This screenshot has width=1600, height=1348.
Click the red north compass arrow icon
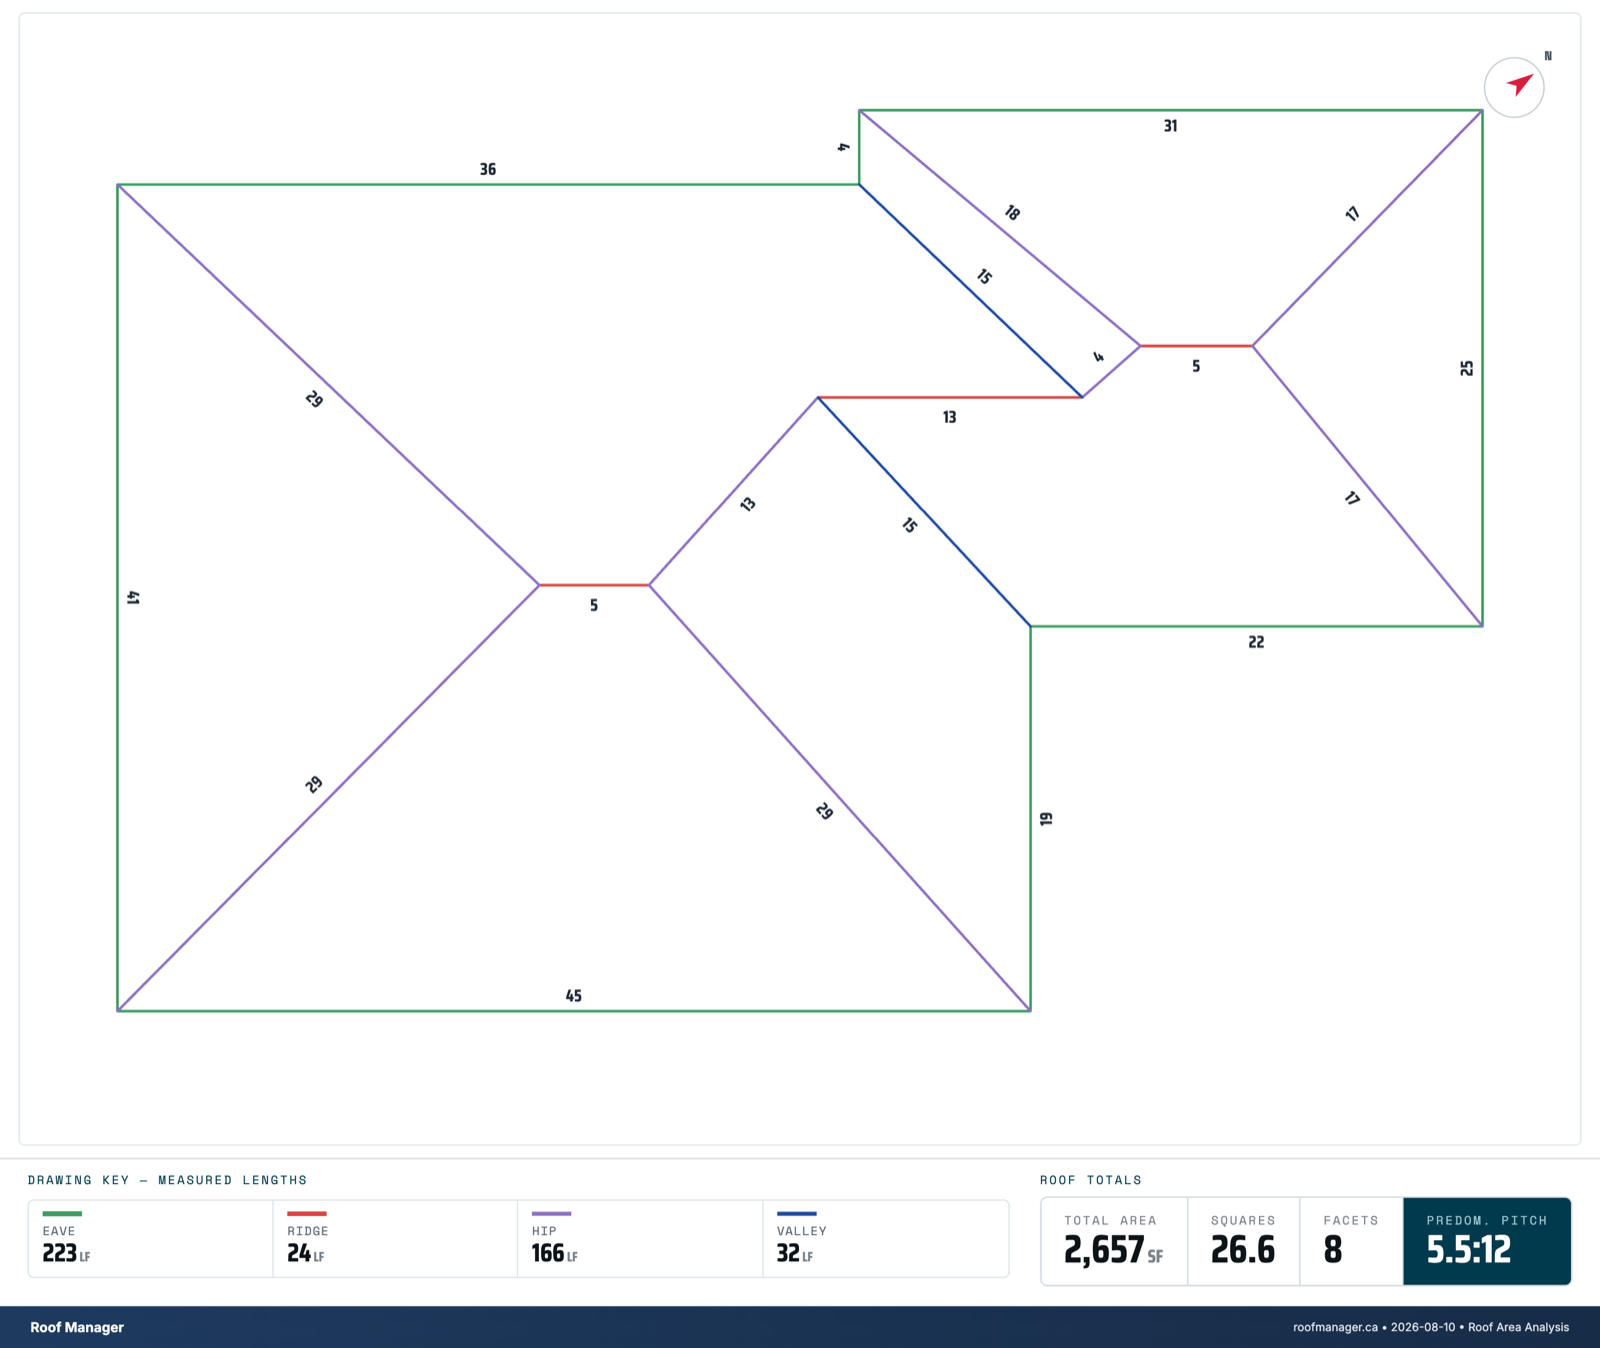coord(1520,84)
